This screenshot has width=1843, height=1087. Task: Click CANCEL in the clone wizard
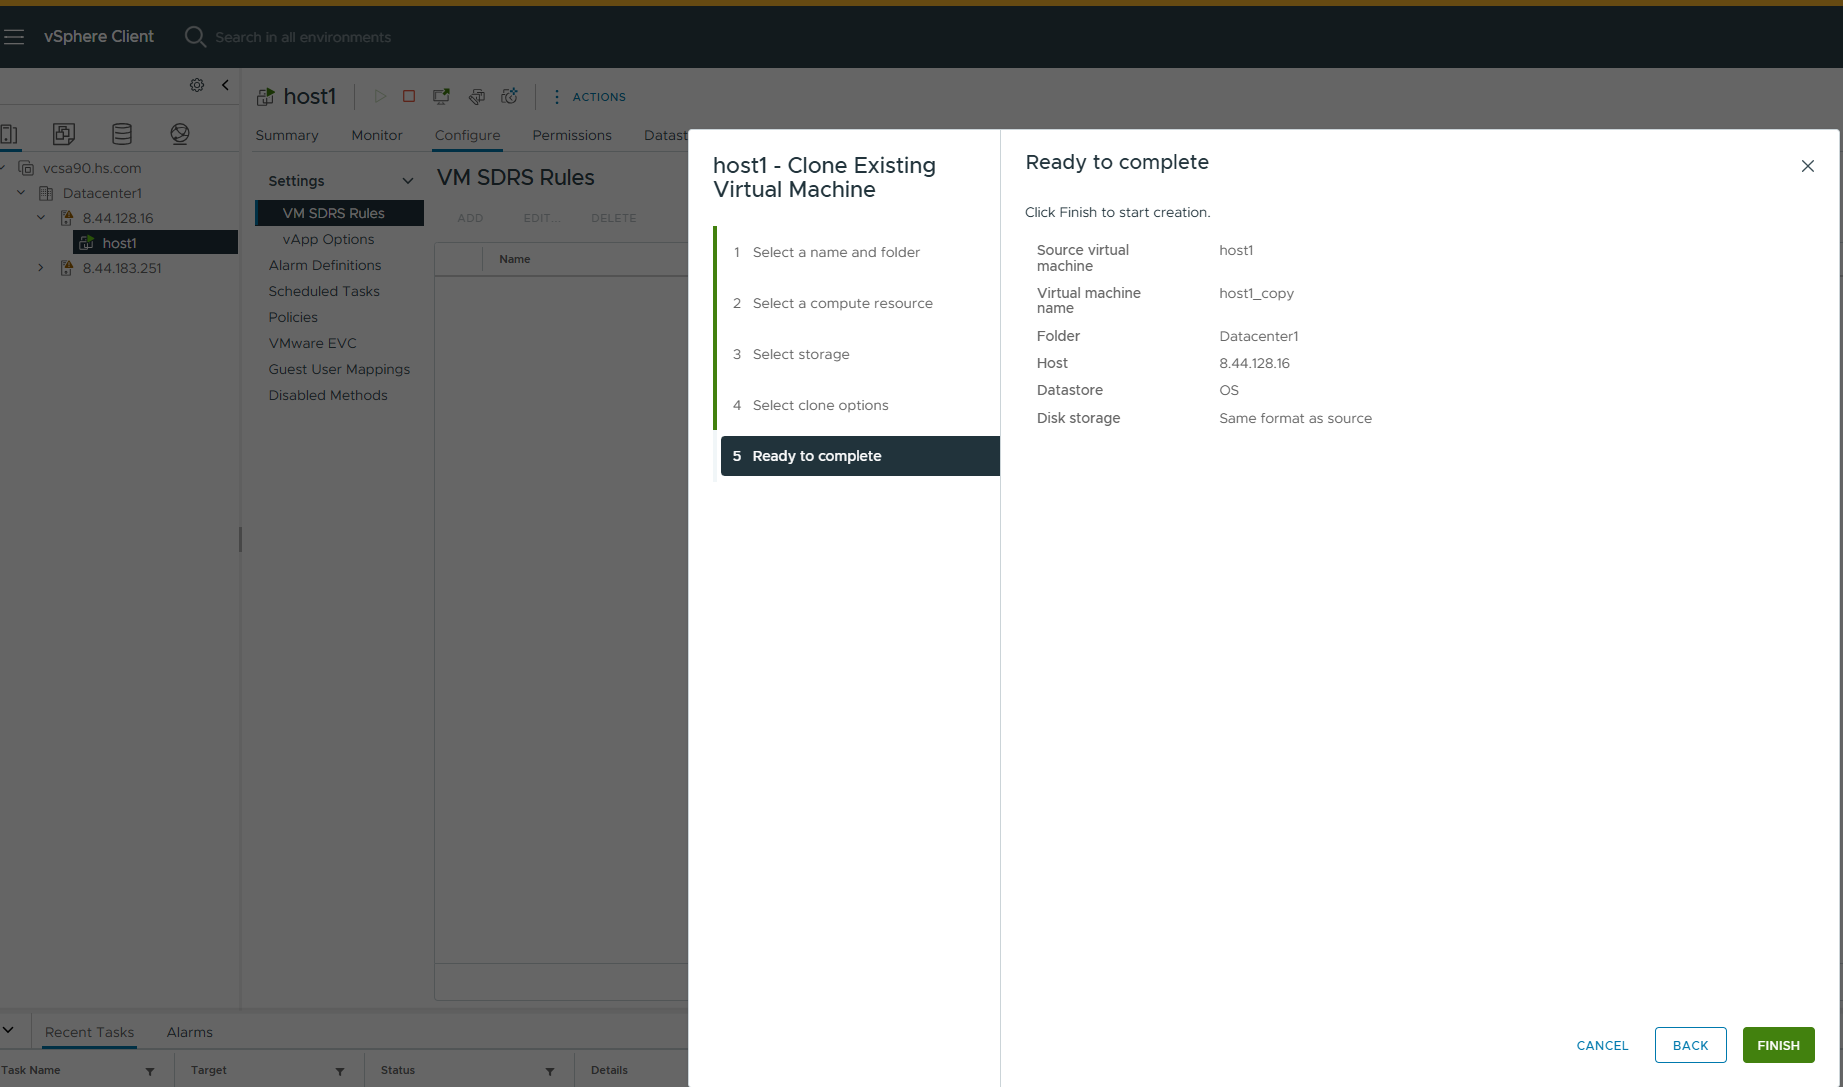1602,1045
